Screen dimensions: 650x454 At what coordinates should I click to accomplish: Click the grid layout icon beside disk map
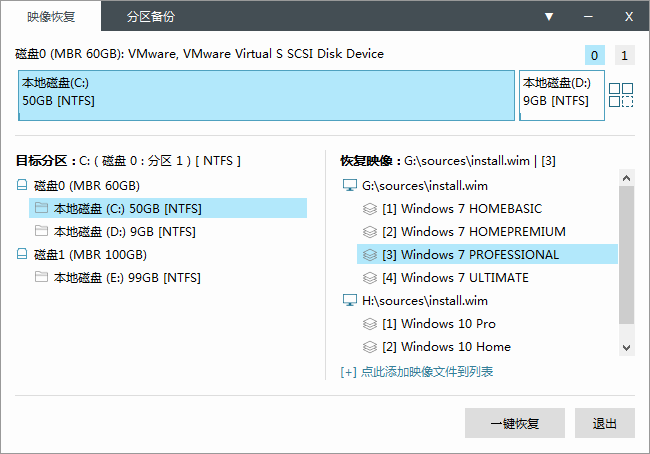621,95
